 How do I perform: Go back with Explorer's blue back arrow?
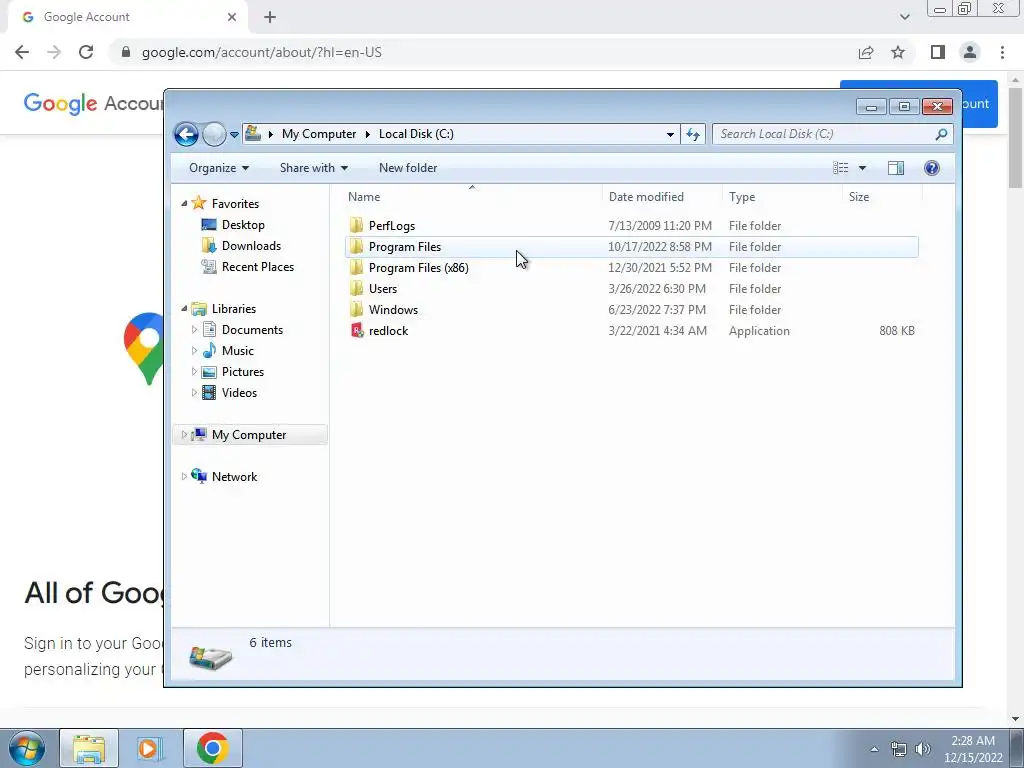pos(186,135)
